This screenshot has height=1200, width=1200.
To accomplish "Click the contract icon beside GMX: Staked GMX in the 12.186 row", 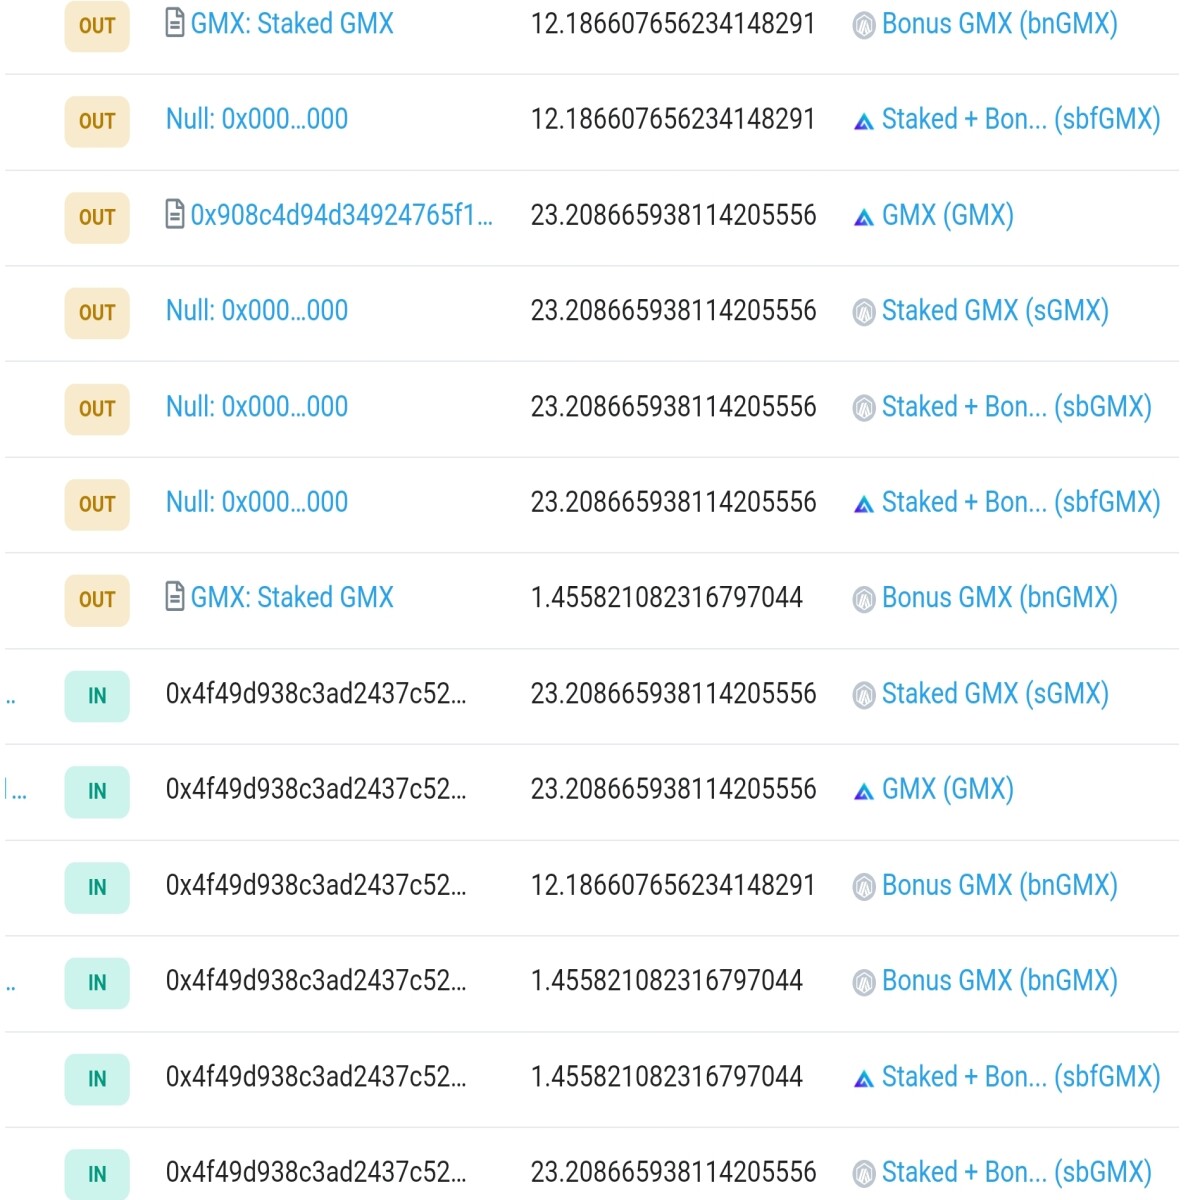I will (174, 23).
